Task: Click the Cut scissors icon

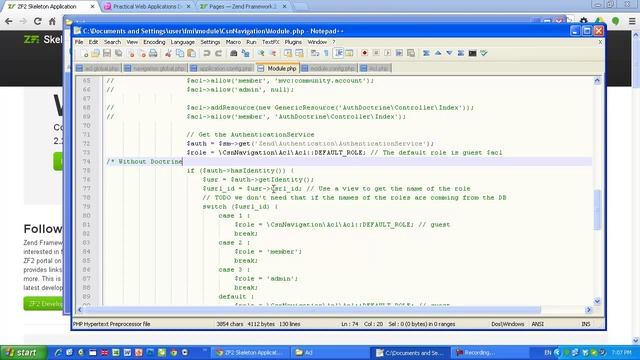Action: pyautogui.click(x=168, y=53)
